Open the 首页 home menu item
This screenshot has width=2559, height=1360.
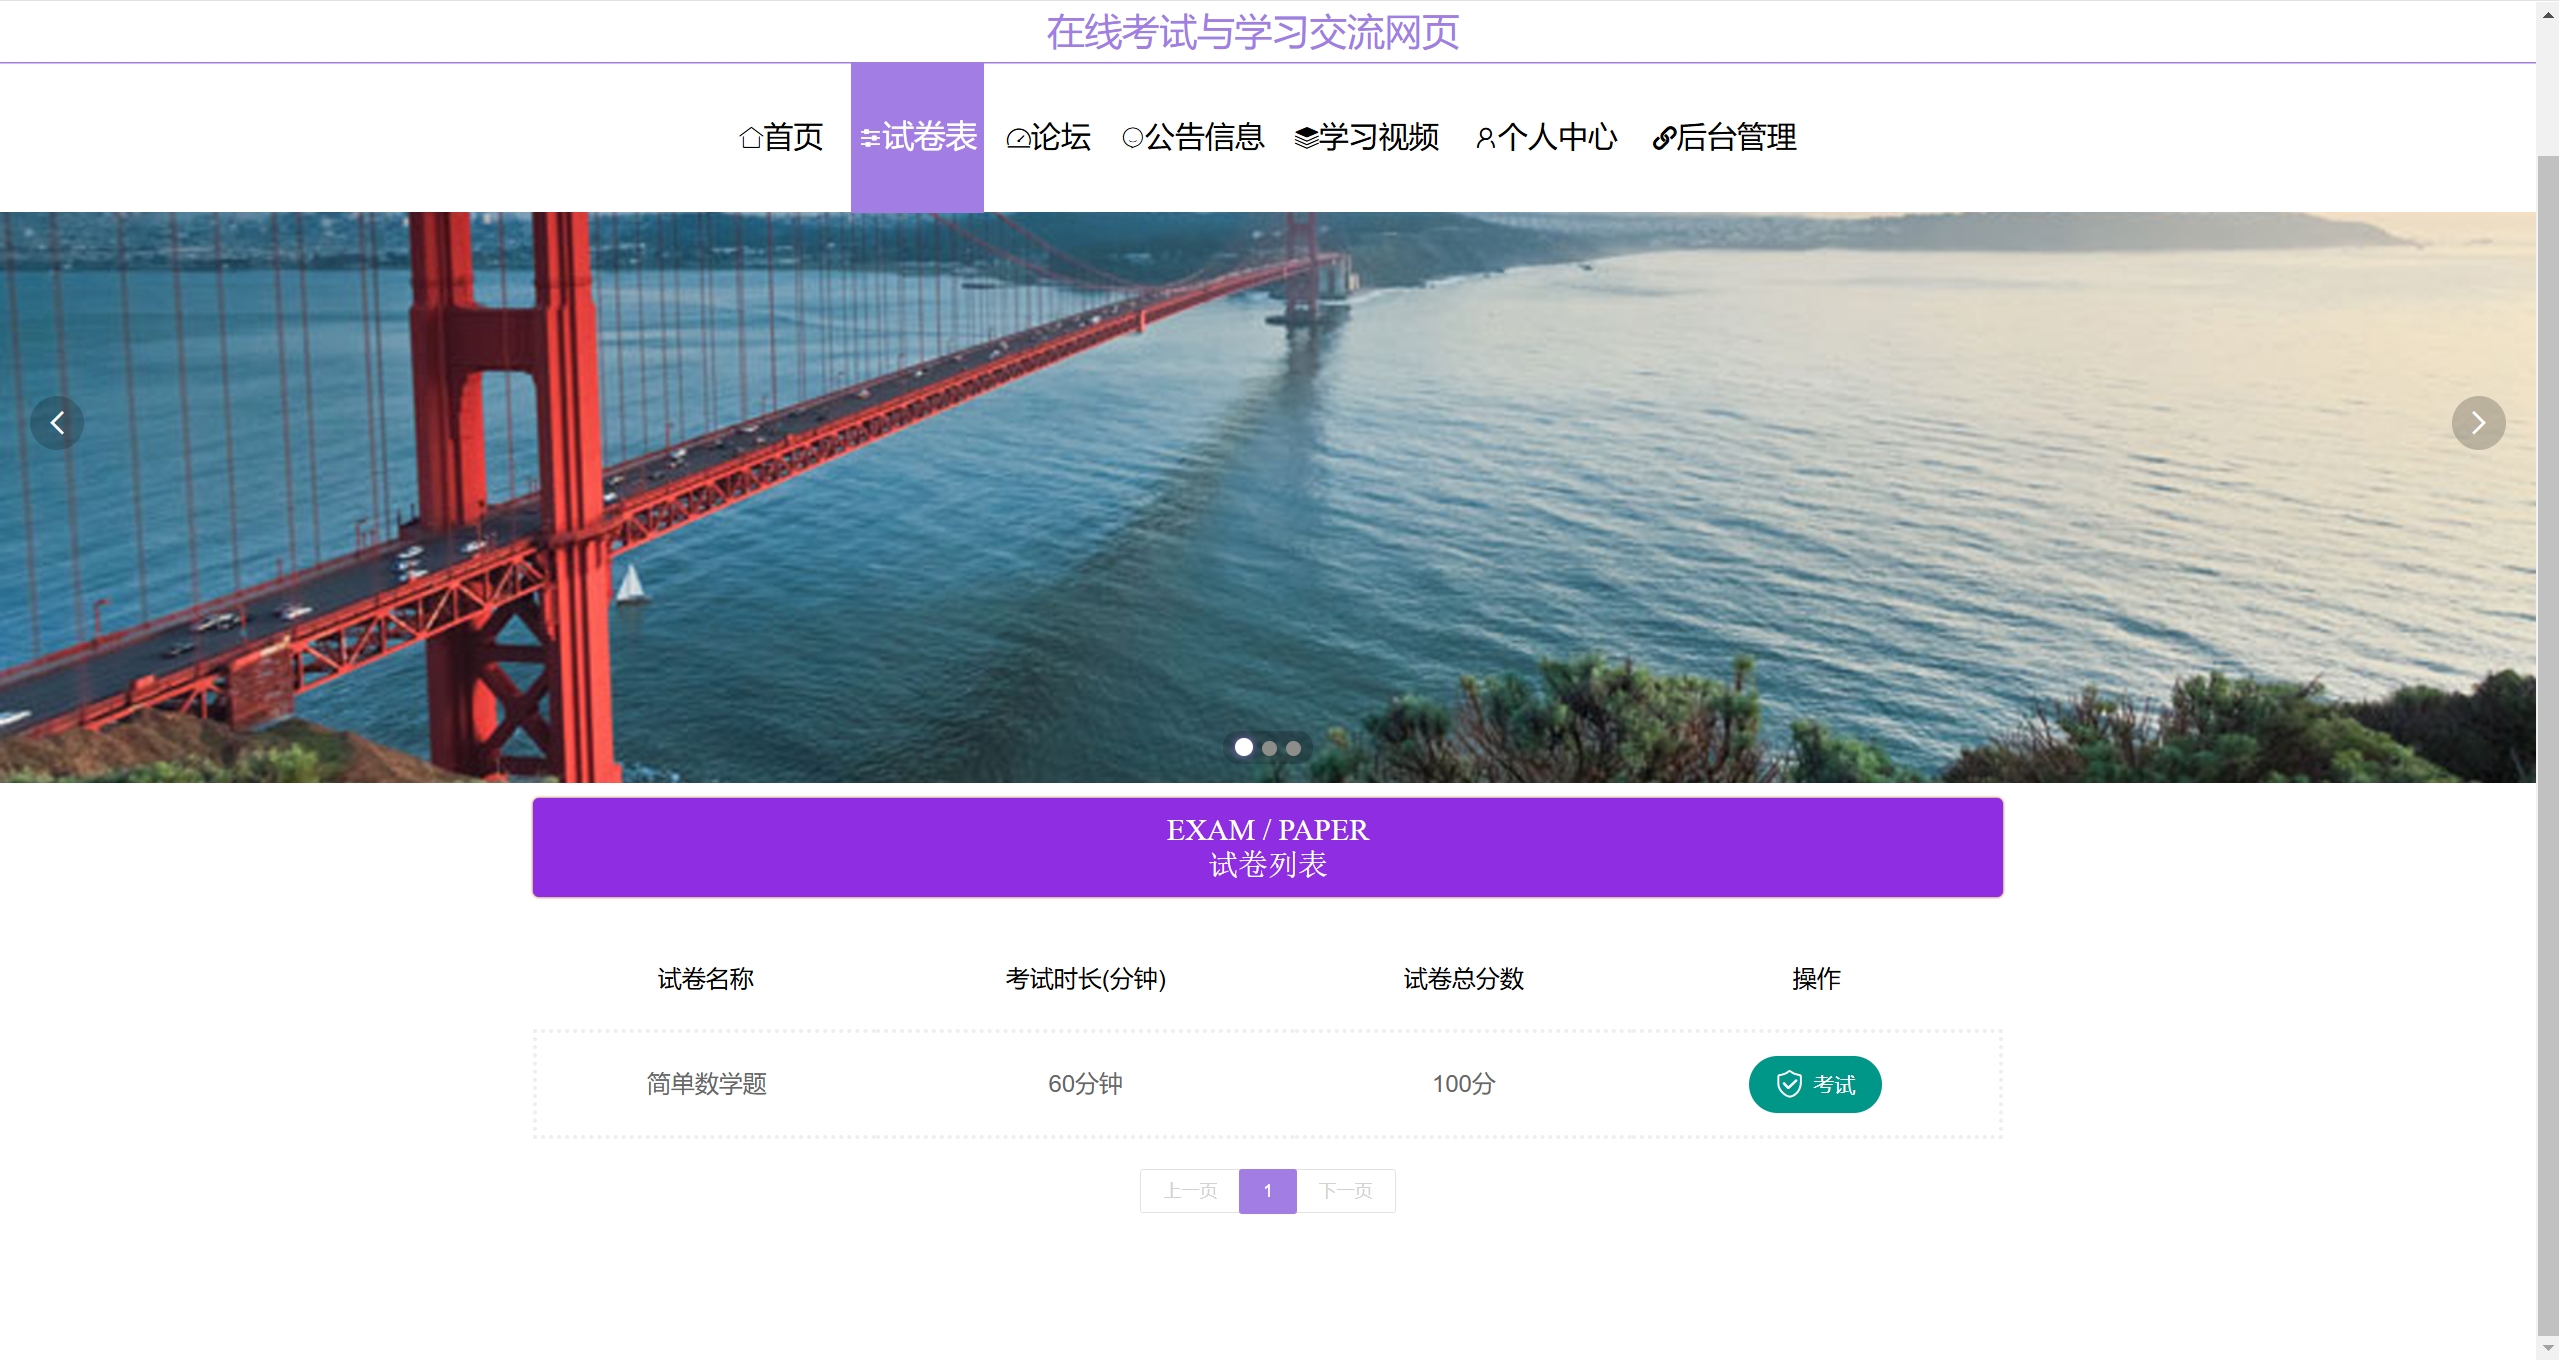click(781, 137)
